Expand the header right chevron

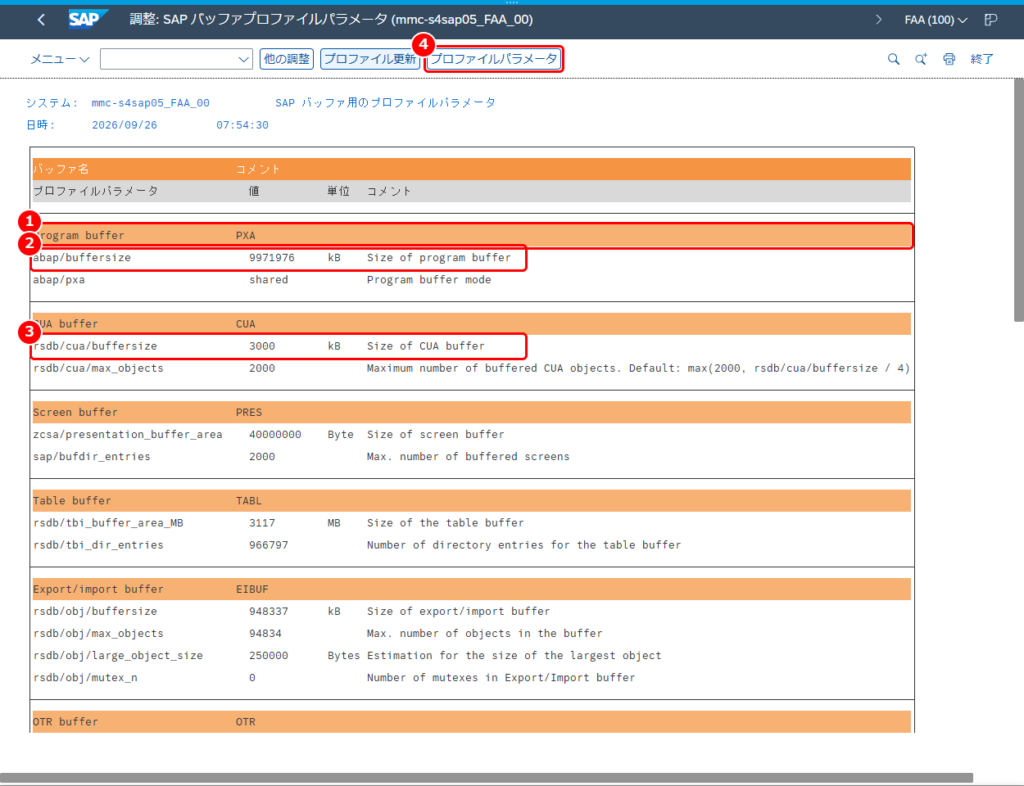pyautogui.click(x=878, y=20)
